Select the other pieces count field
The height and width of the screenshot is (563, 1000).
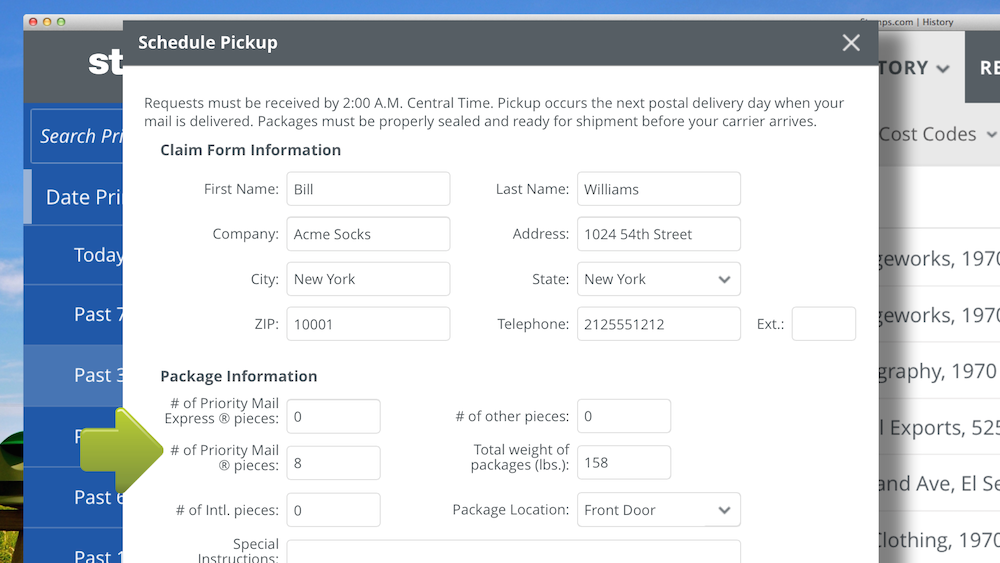point(623,416)
